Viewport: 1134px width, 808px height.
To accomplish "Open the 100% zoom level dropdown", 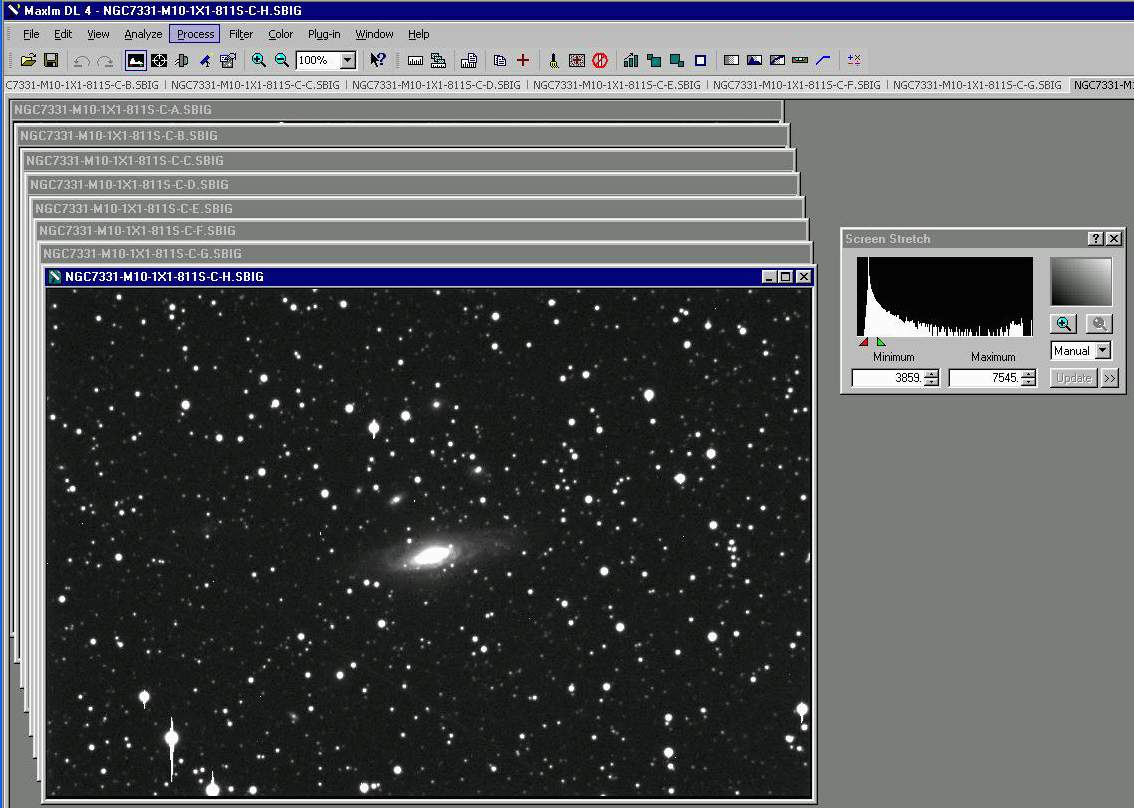I will coord(348,60).
